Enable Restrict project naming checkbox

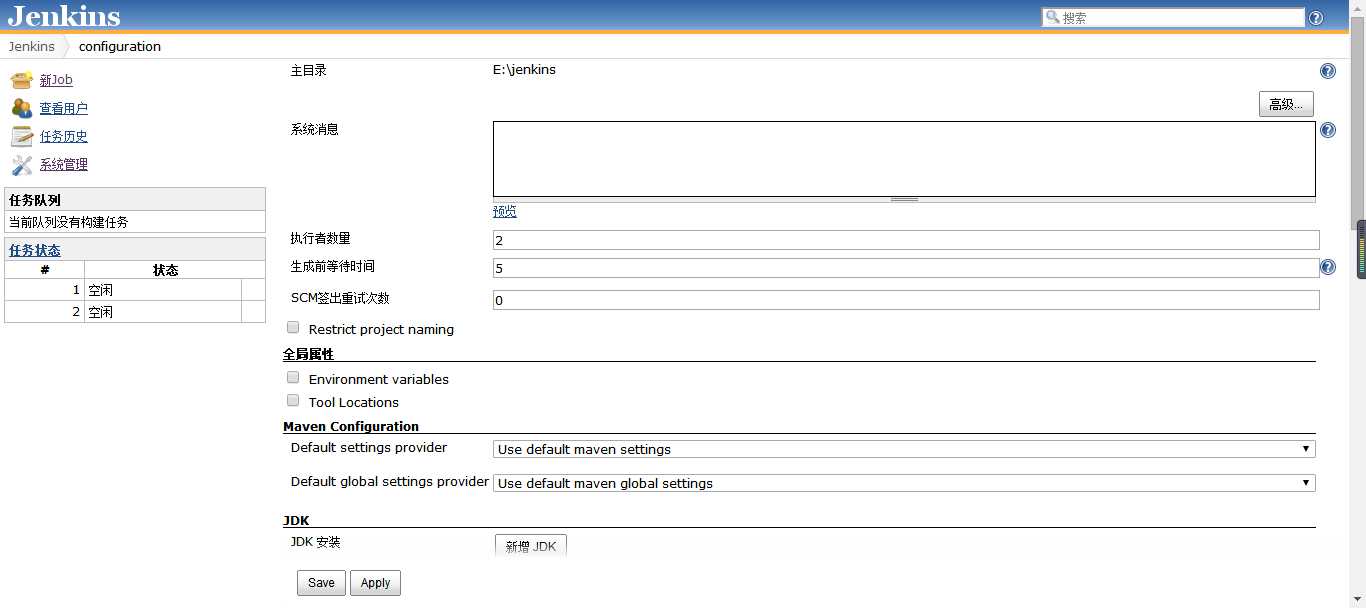[293, 327]
